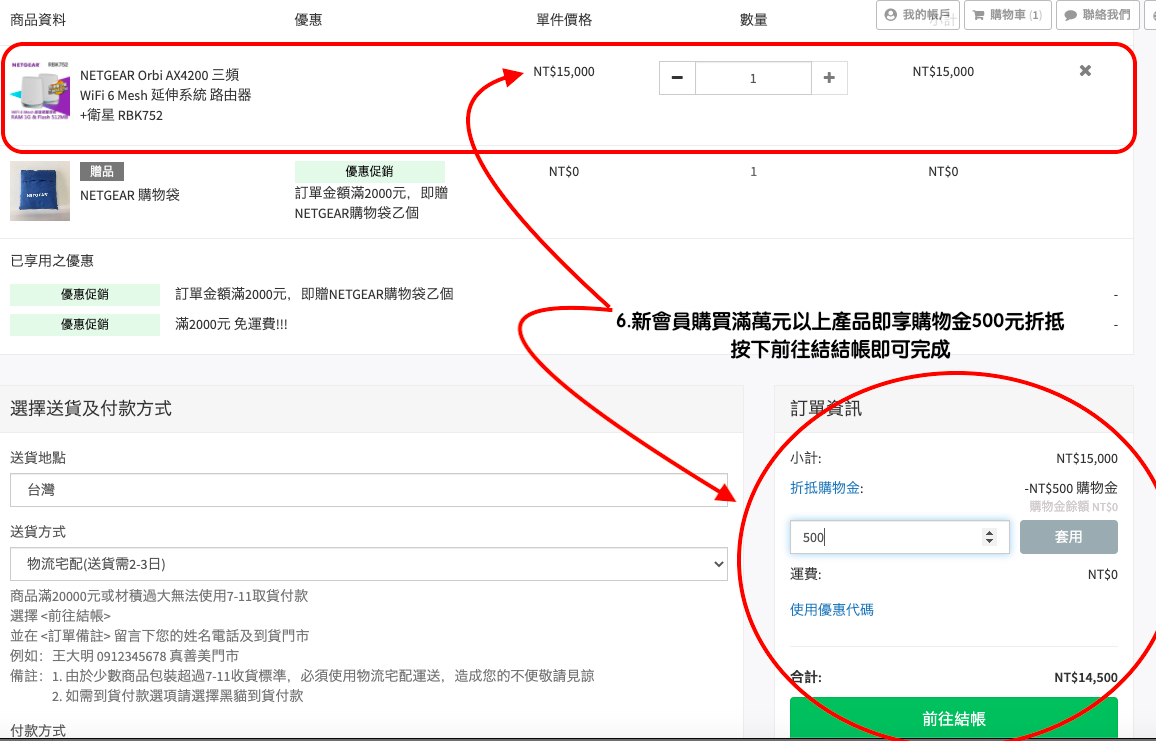
Task: Click the 聯絡我們 contact button
Action: [1097, 15]
